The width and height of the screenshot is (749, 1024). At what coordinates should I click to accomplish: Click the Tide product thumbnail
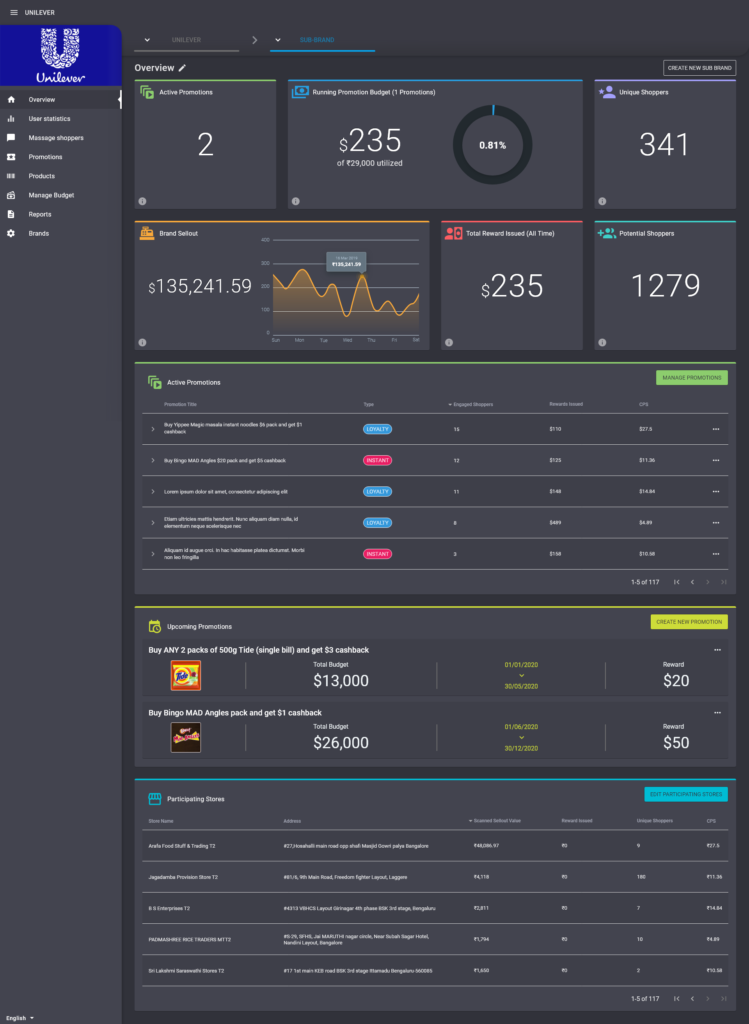click(x=185, y=675)
